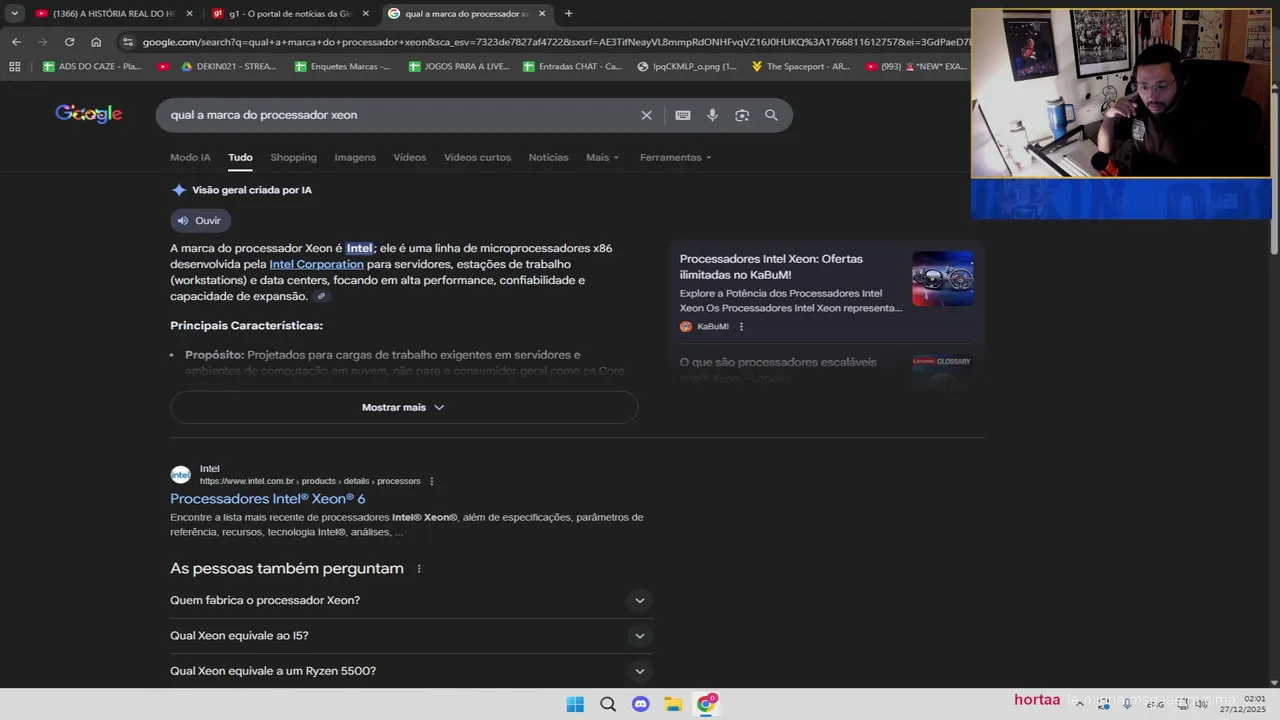This screenshot has height=720, width=1280.
Task: Clear the search query with the X
Action: point(646,115)
